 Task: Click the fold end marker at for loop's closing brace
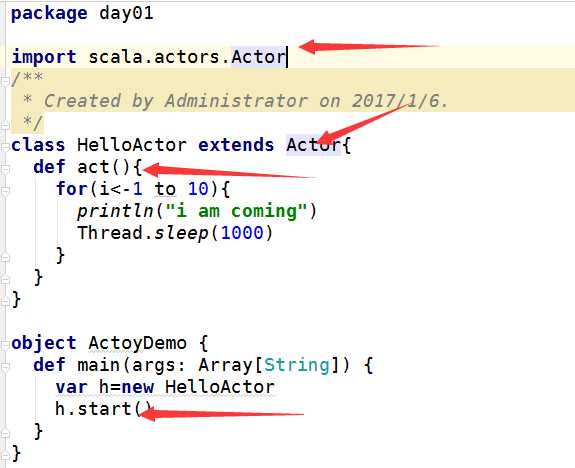pos(5,257)
